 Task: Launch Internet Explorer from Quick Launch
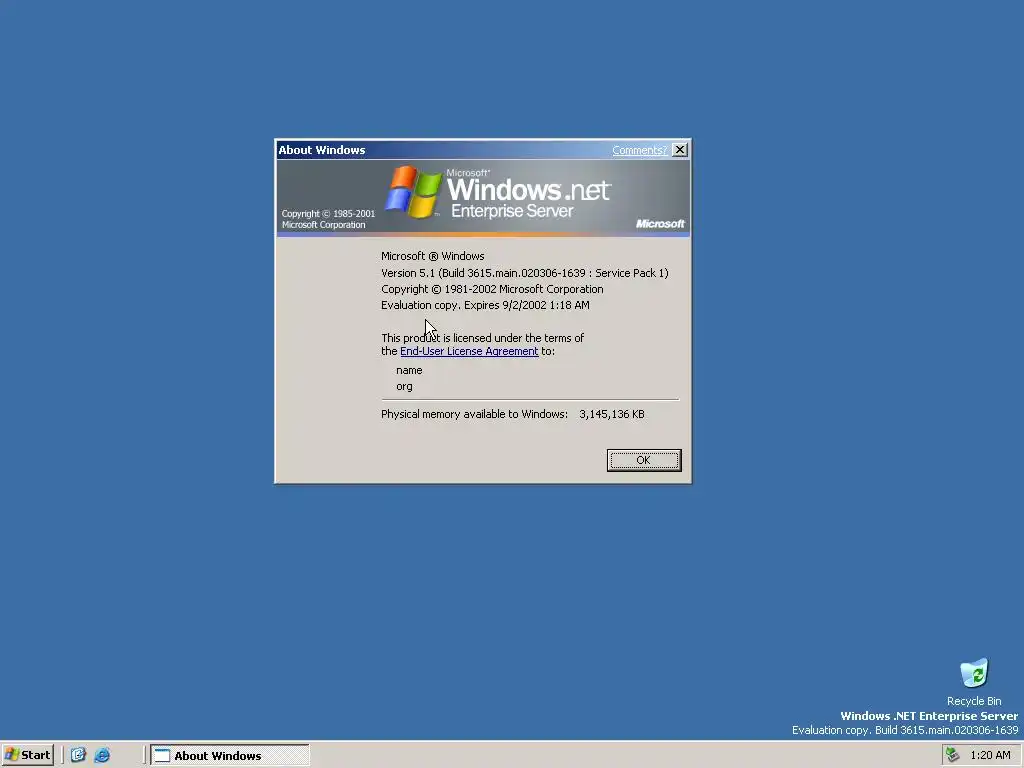(x=102, y=755)
